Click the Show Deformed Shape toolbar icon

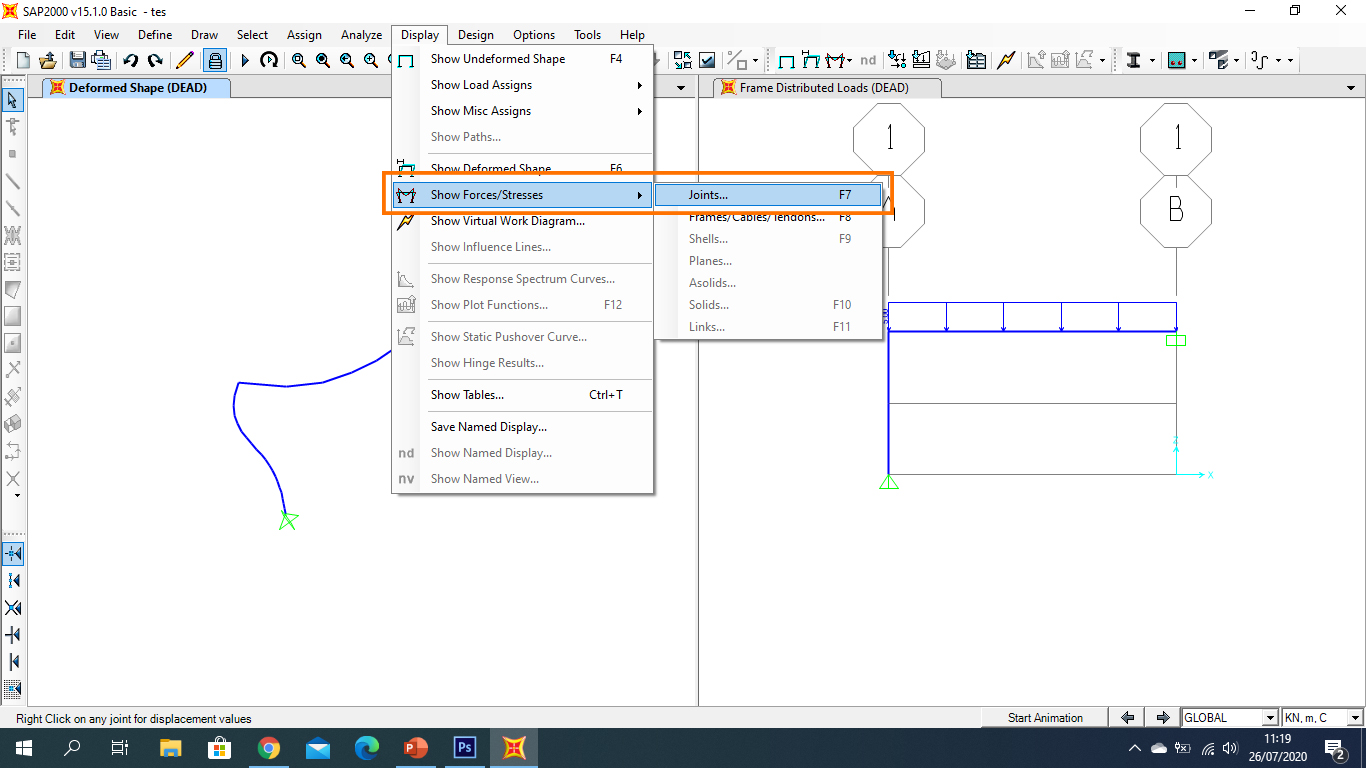click(x=811, y=60)
